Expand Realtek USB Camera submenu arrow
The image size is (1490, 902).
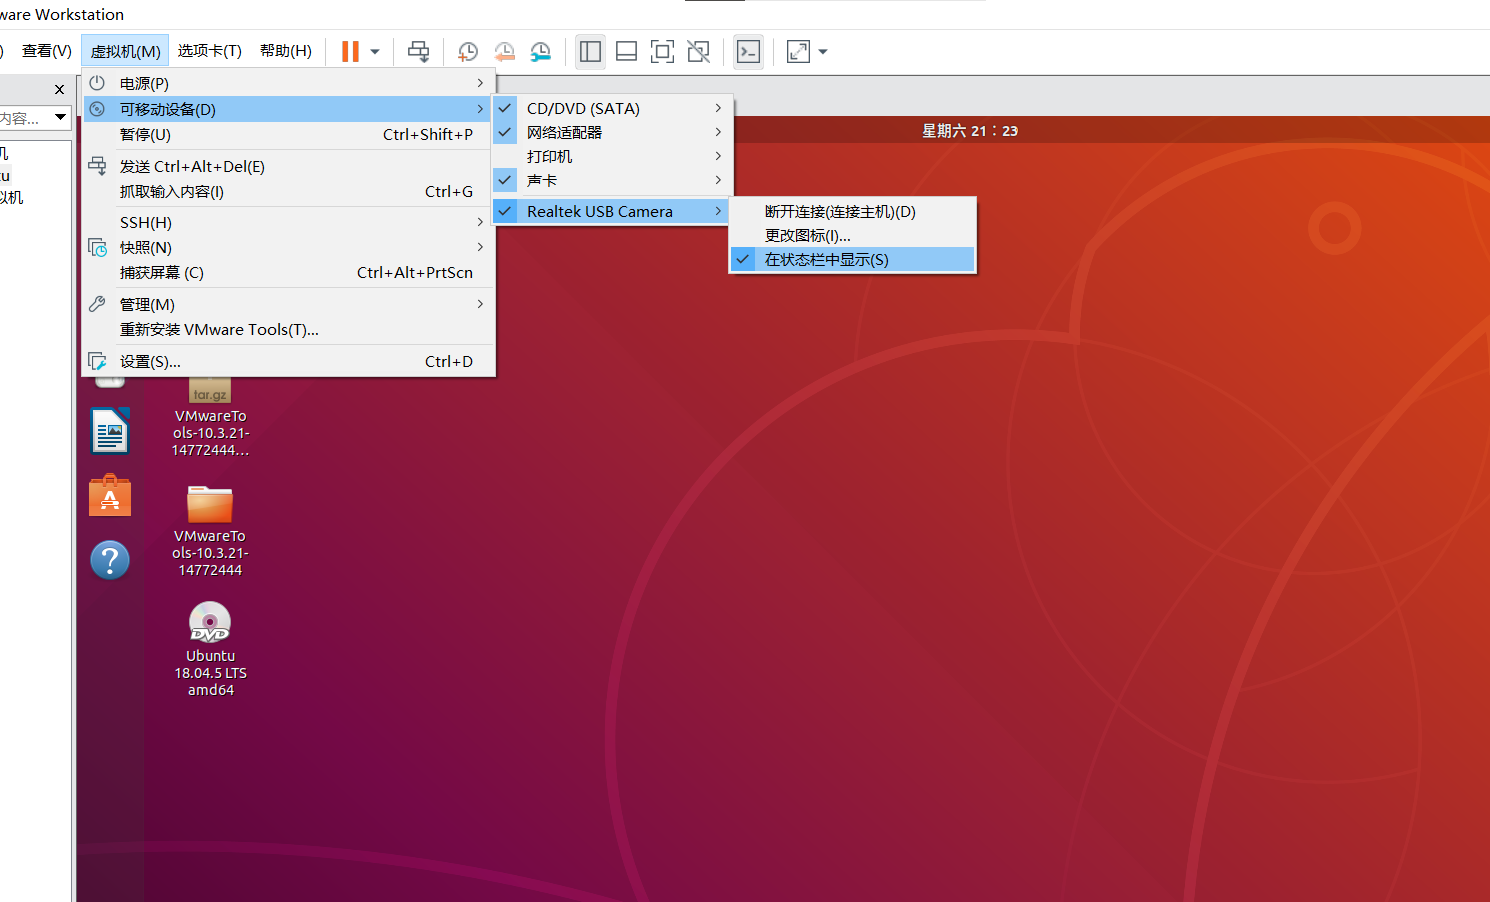[718, 211]
